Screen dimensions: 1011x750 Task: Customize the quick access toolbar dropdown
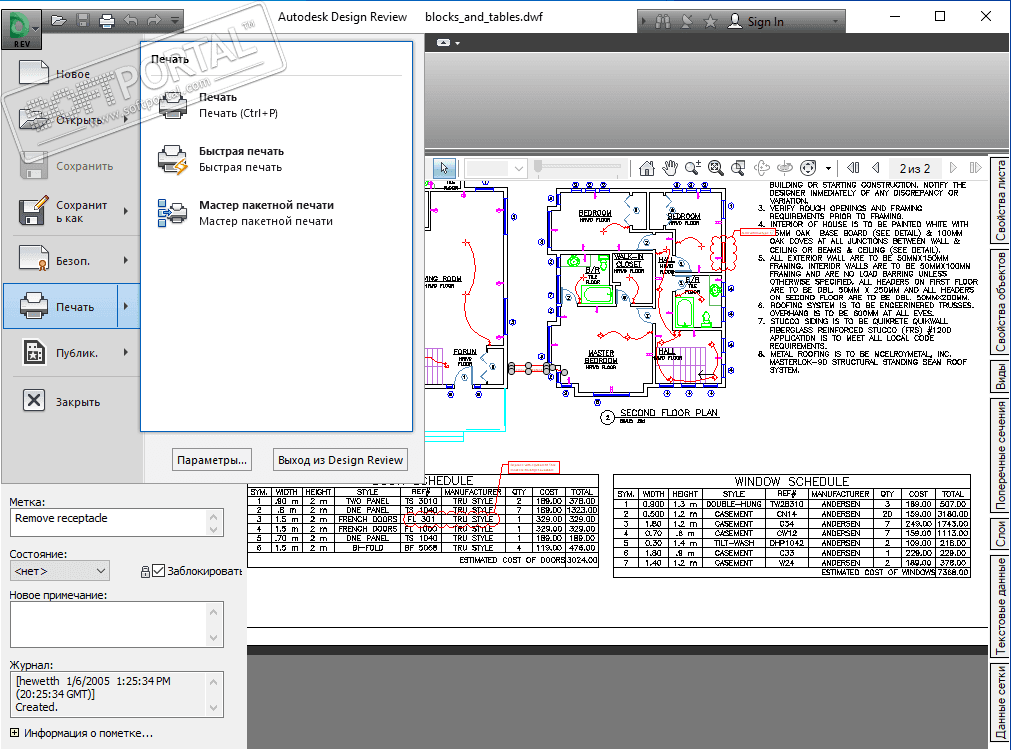tap(175, 21)
